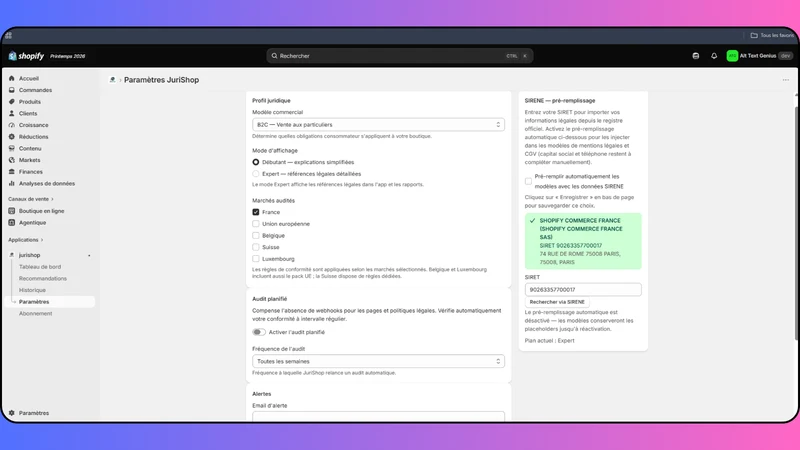Click Boutique en ligne link
Viewport: 800px width, 450px height.
click(41, 211)
